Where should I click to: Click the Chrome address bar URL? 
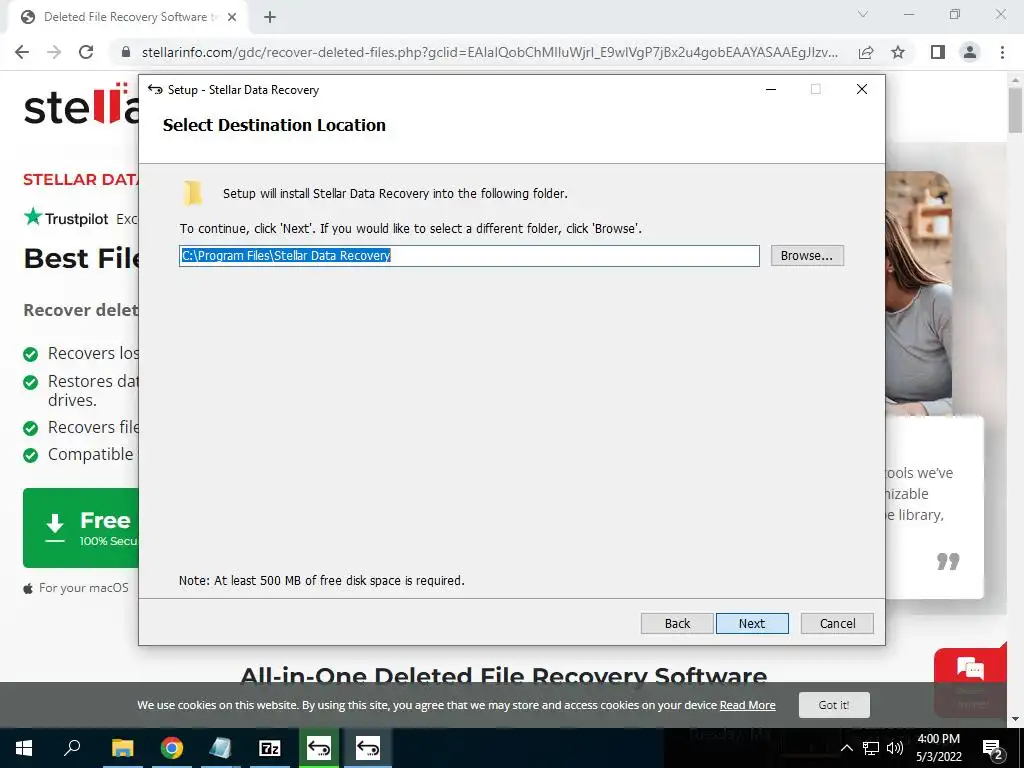(x=490, y=52)
